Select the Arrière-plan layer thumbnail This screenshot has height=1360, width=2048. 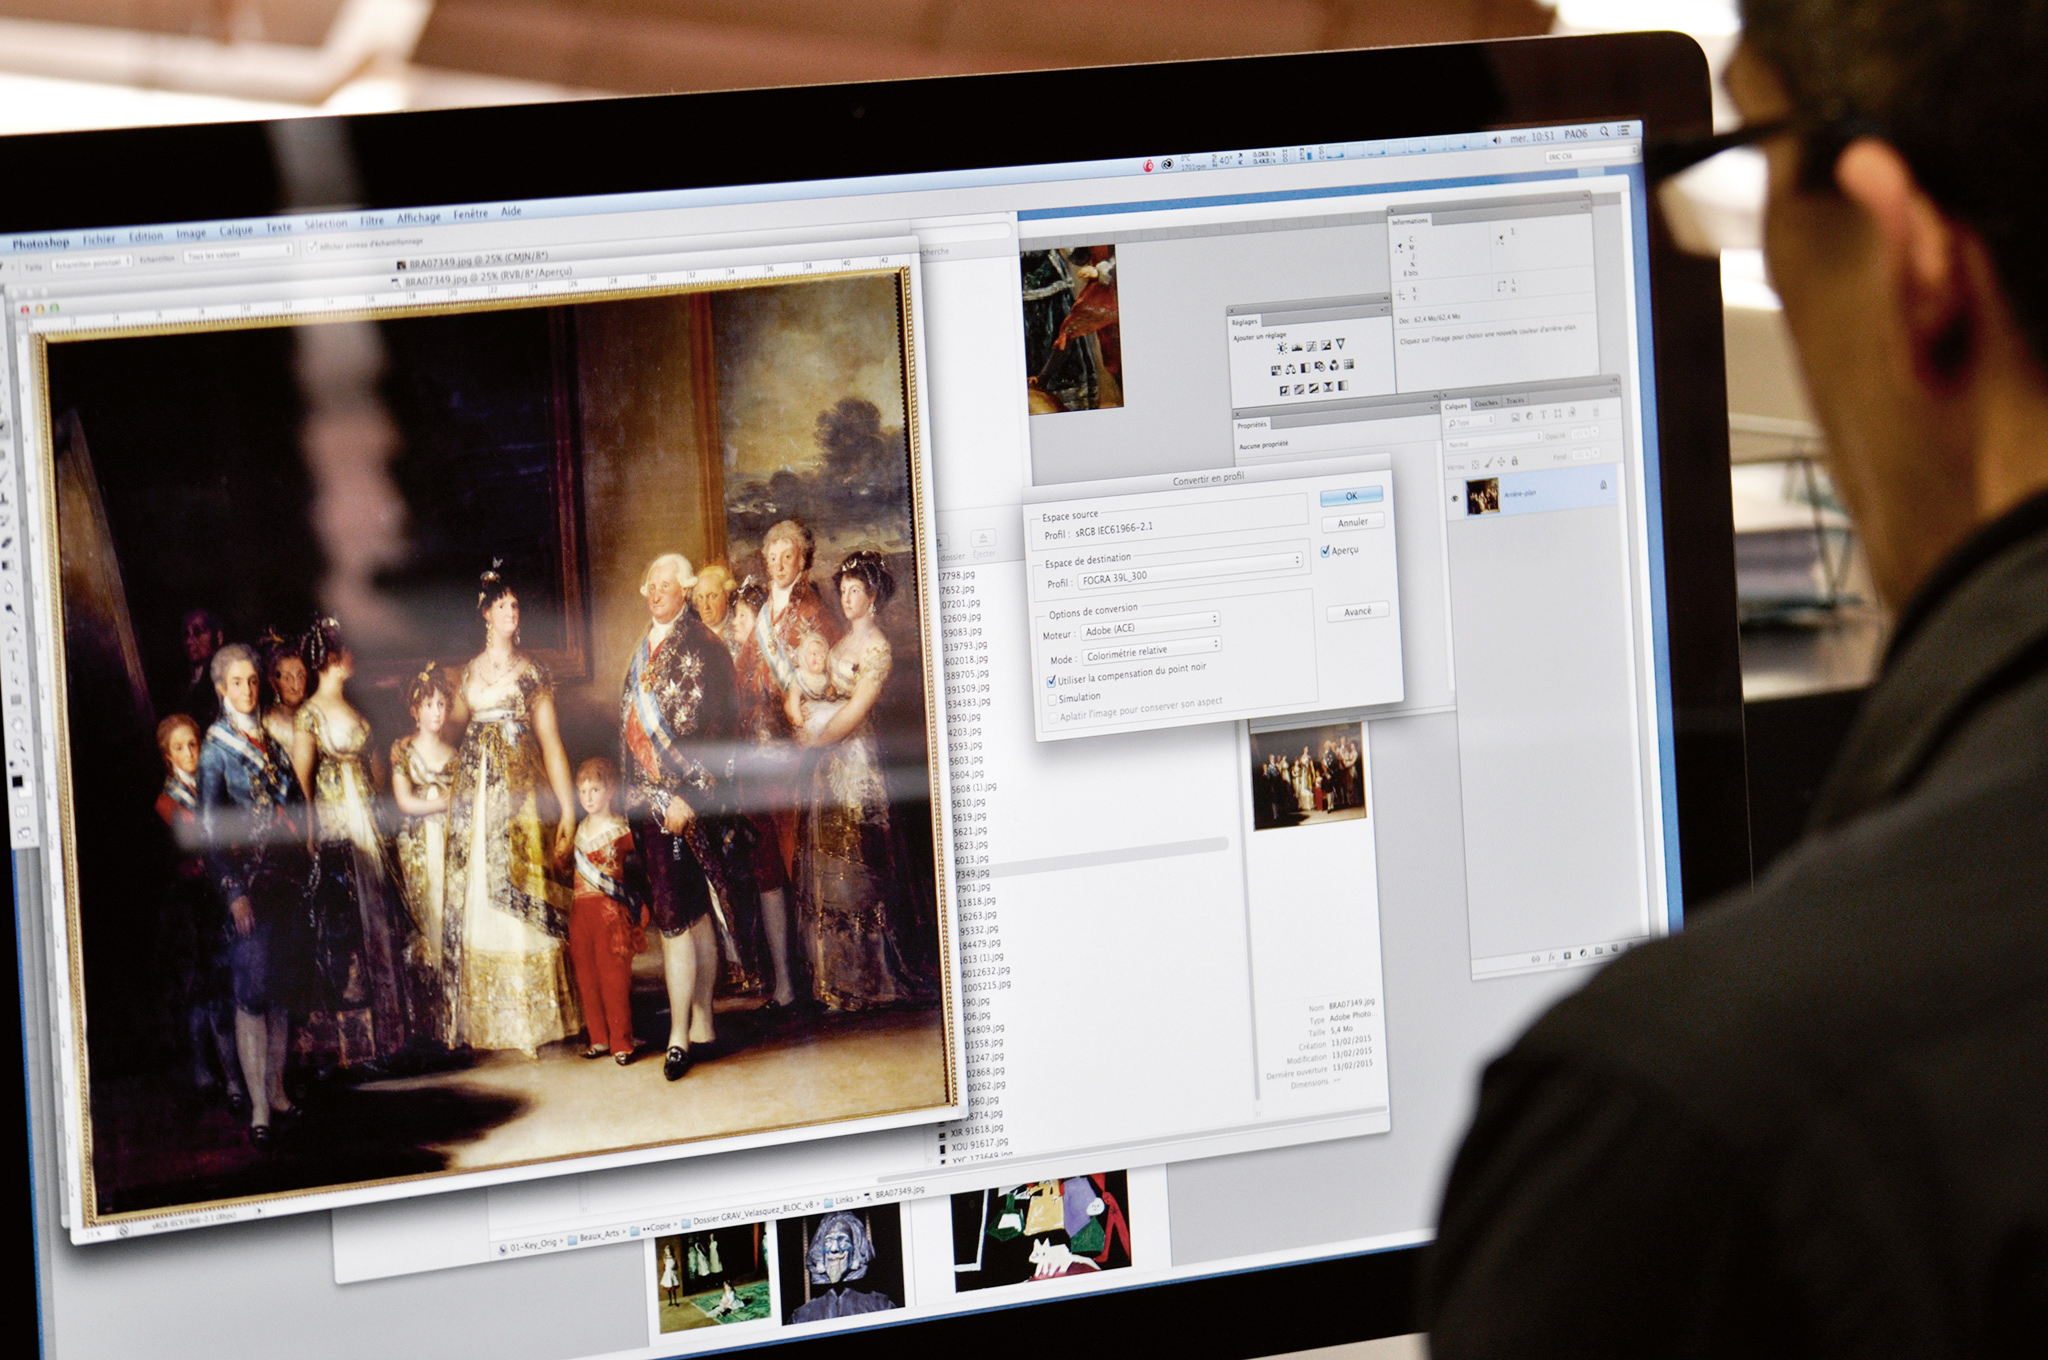click(x=1483, y=496)
